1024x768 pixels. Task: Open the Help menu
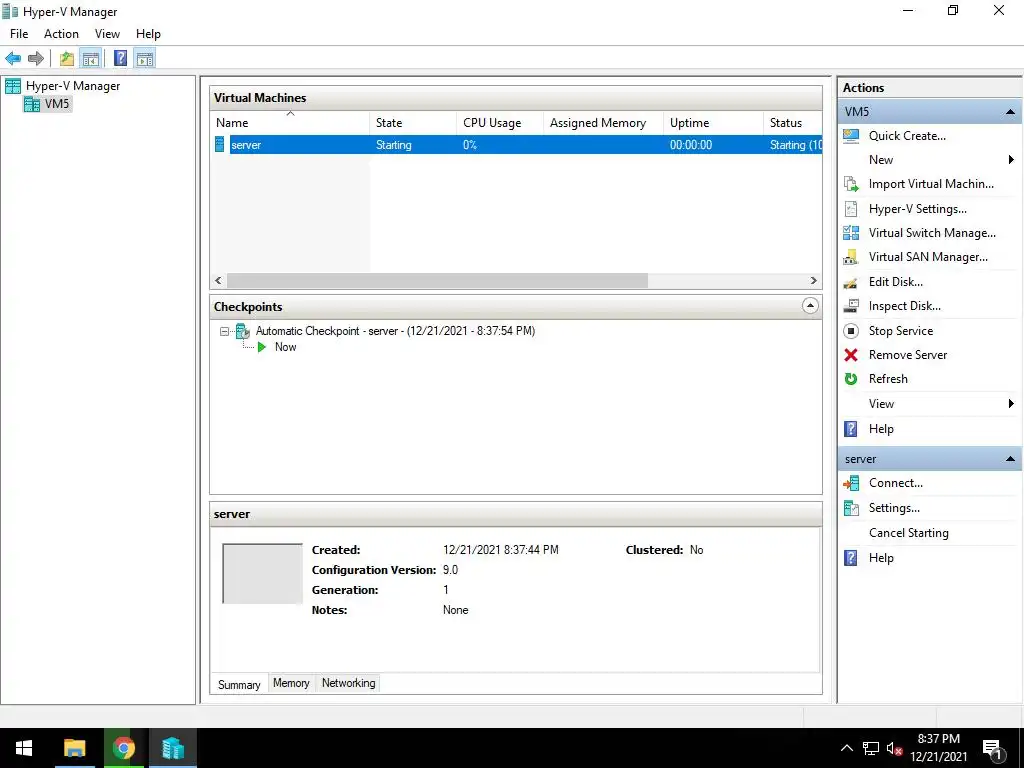148,34
